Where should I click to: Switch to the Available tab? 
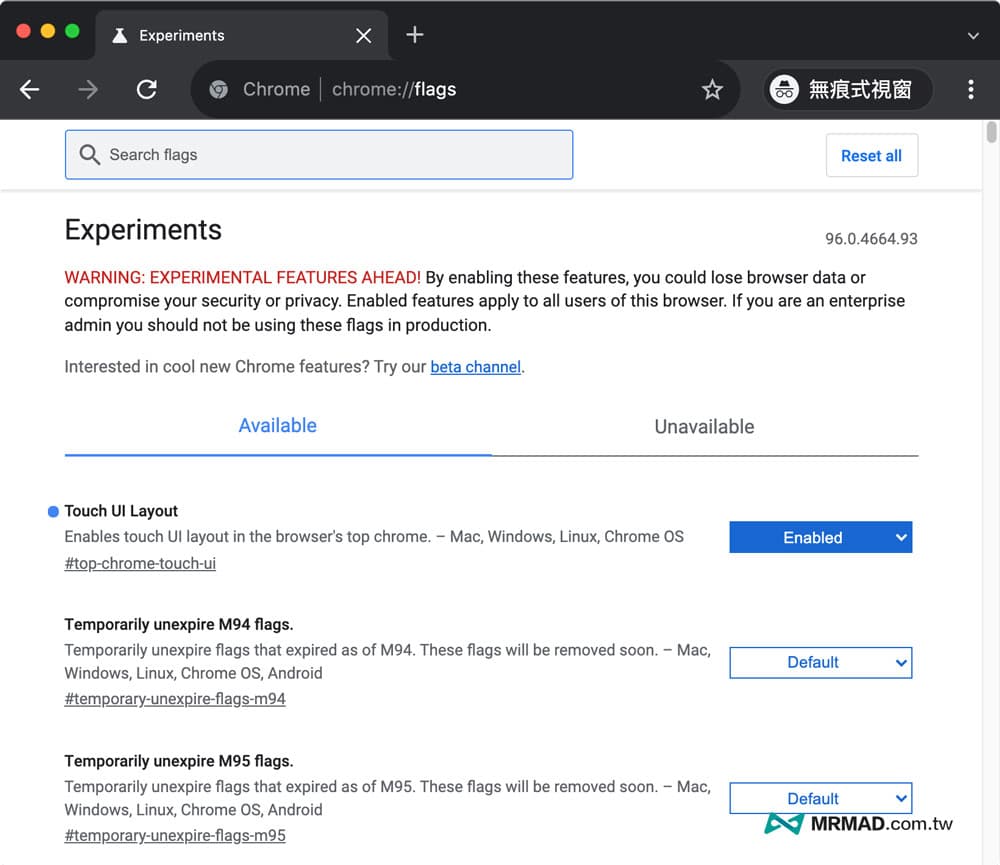277,426
